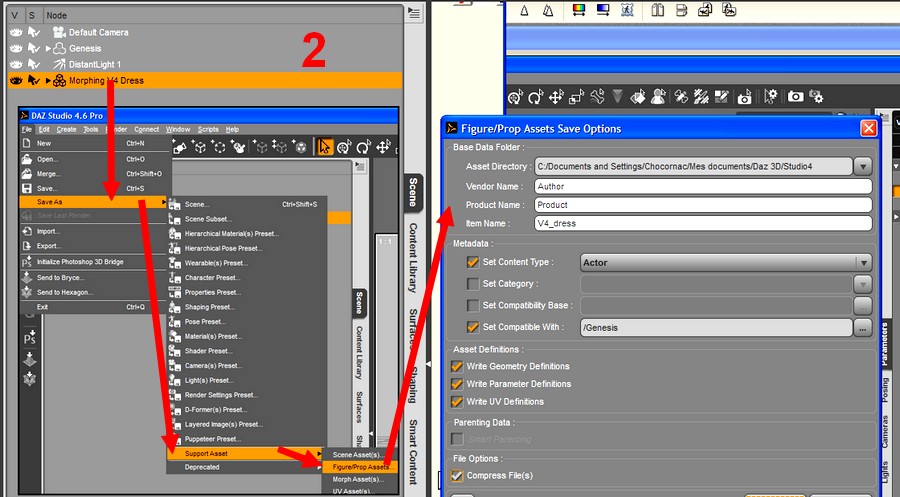Click the person silhouette Region Navigator icon
Screen dimensions: 900x497
658,96
